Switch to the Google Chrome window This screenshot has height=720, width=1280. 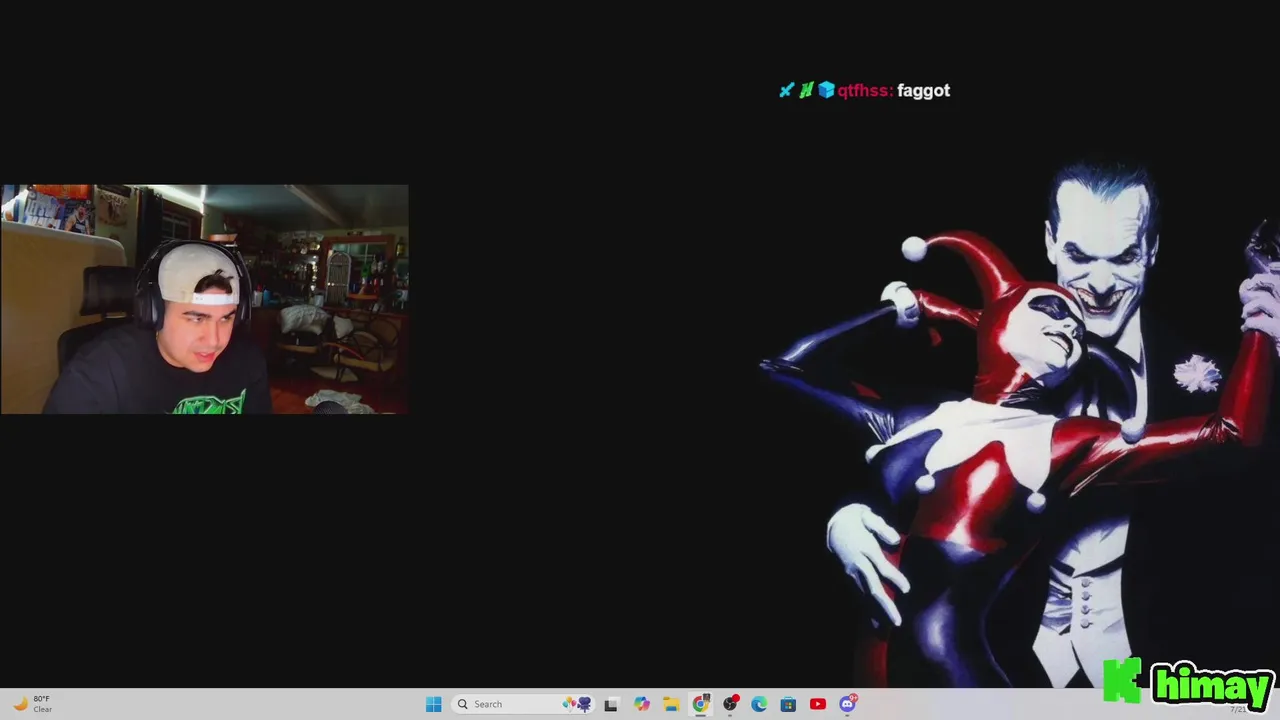[x=701, y=704]
